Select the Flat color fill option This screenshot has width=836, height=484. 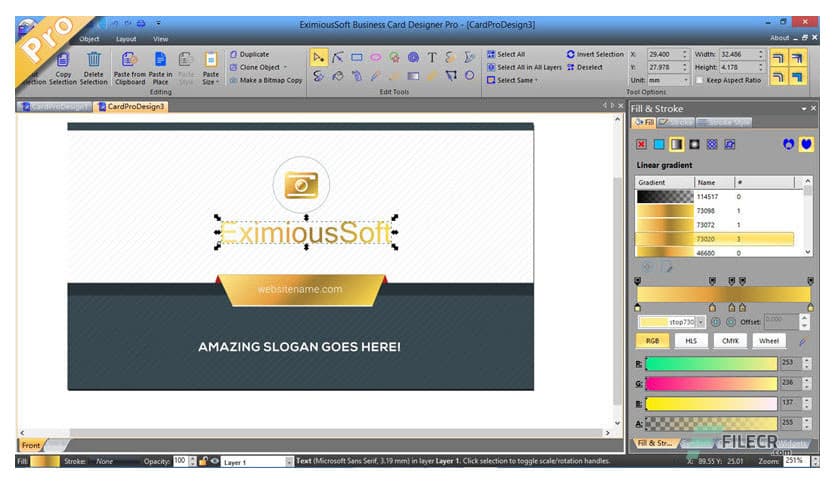pyautogui.click(x=659, y=144)
